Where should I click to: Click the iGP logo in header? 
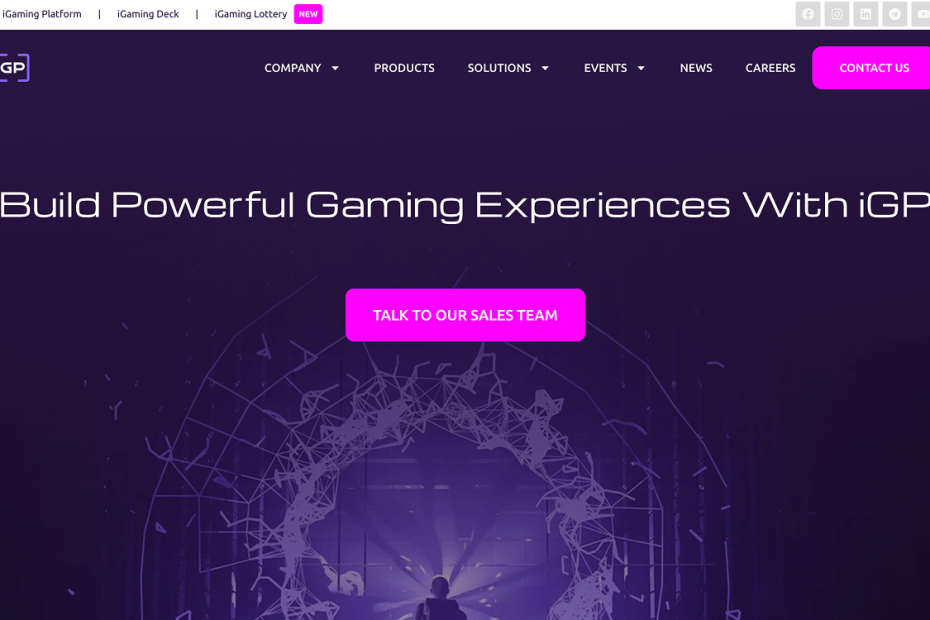tap(14, 68)
